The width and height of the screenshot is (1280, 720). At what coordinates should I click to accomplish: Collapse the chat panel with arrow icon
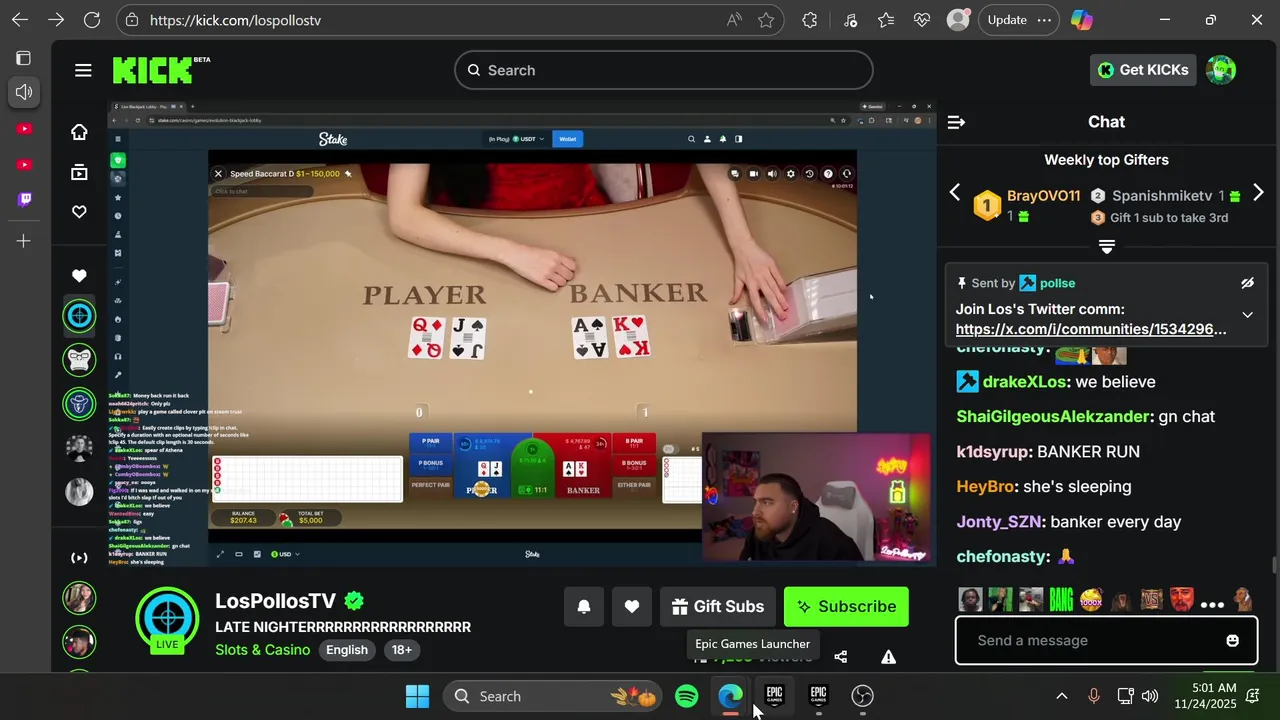956,122
